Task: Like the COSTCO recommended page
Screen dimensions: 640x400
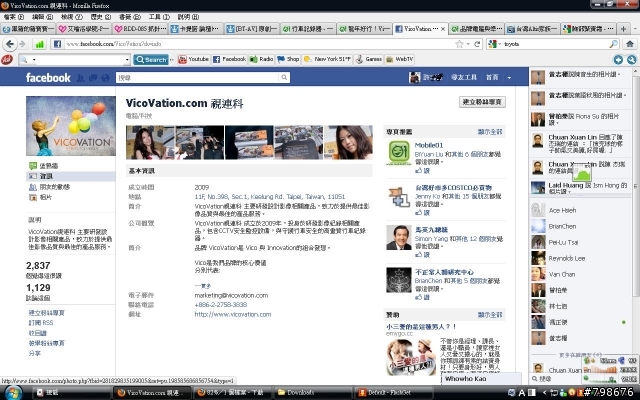Action: pyautogui.click(x=422, y=213)
